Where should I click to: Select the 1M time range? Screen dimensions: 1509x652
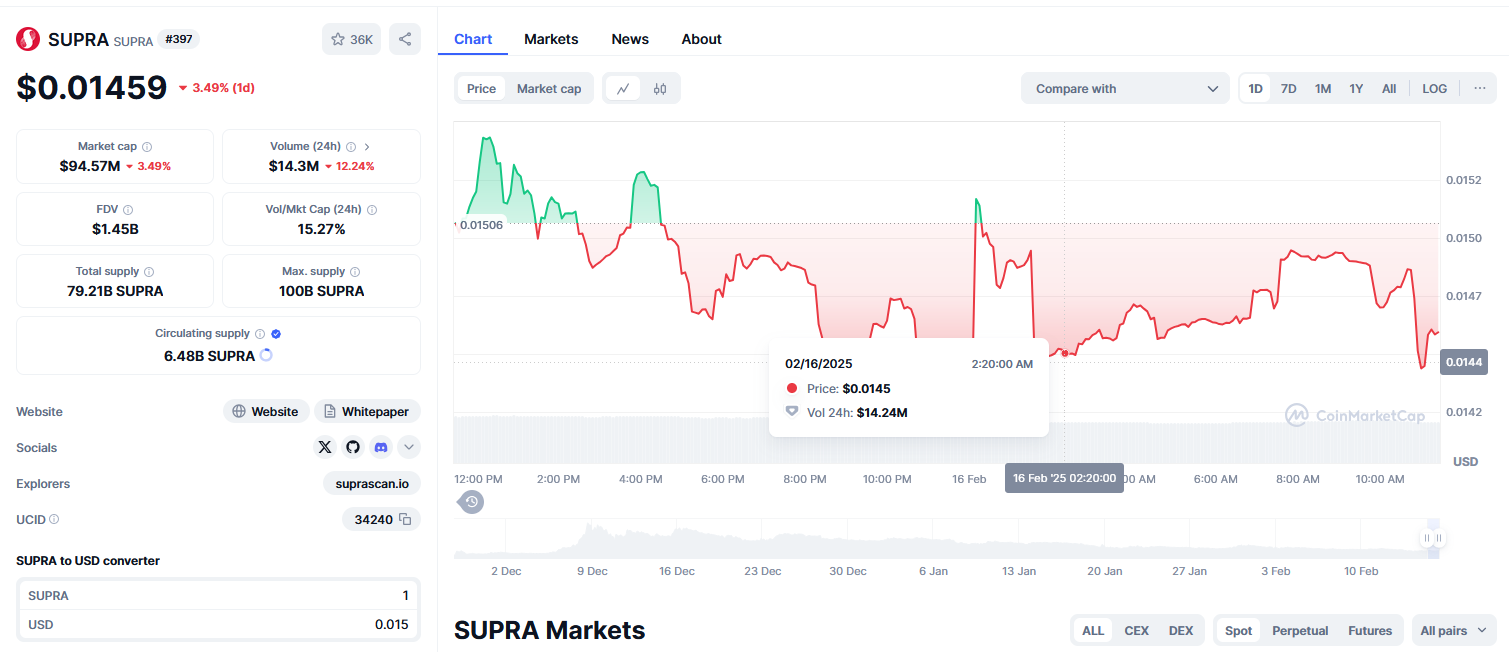pyautogui.click(x=1323, y=88)
